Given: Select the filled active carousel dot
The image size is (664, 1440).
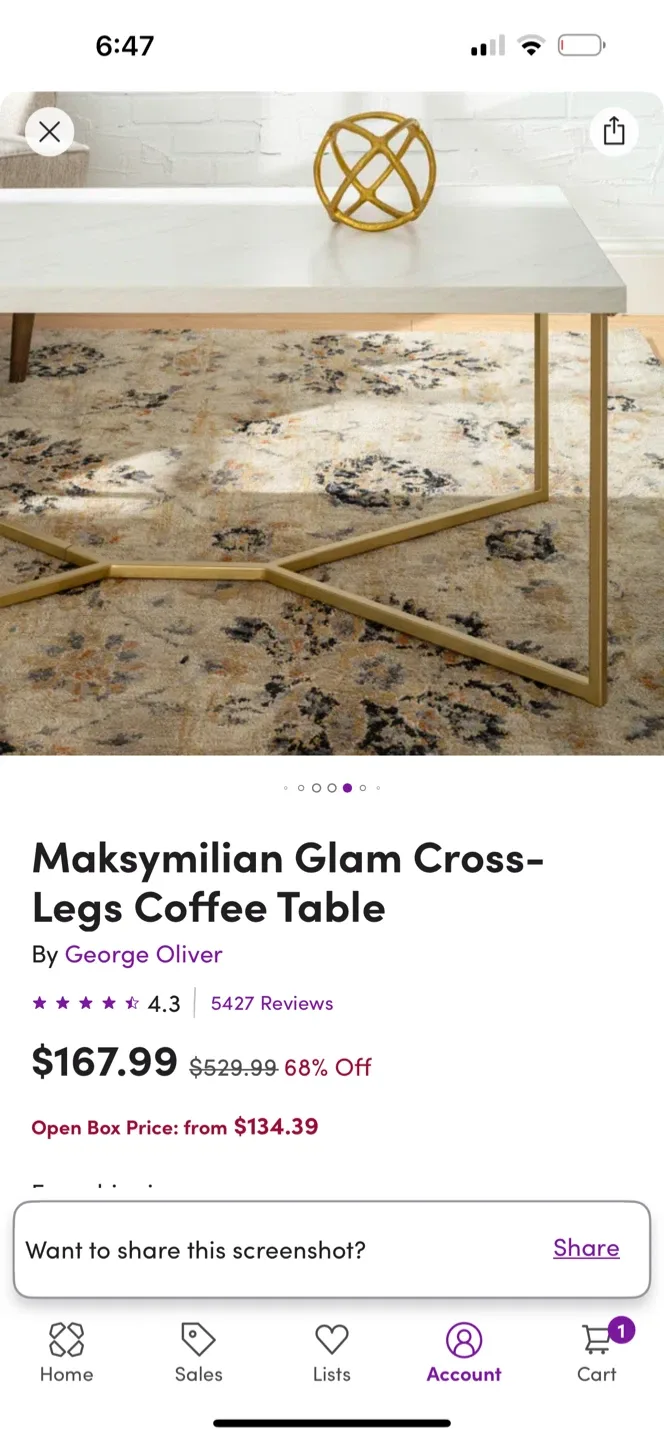Looking at the screenshot, I should pos(347,788).
